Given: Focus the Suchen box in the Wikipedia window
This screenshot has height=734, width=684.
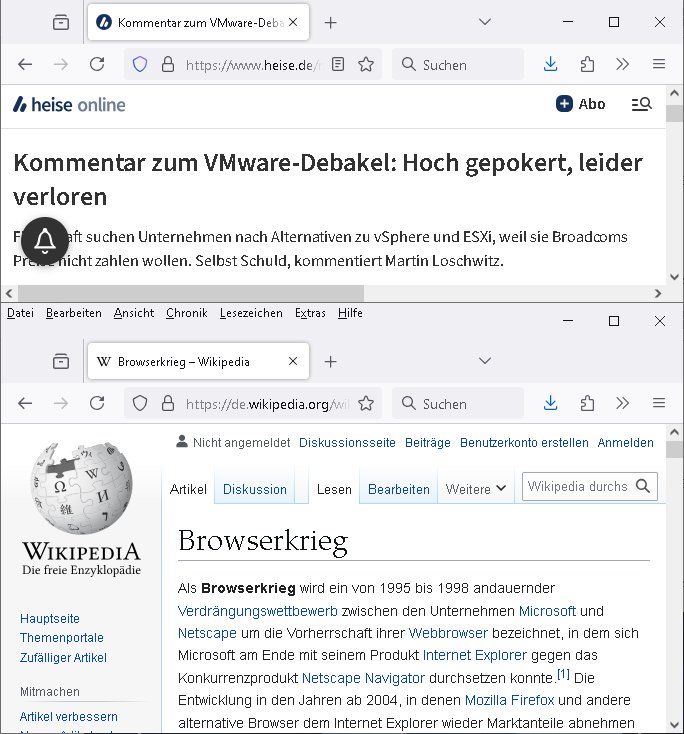Looking at the screenshot, I should tap(458, 403).
